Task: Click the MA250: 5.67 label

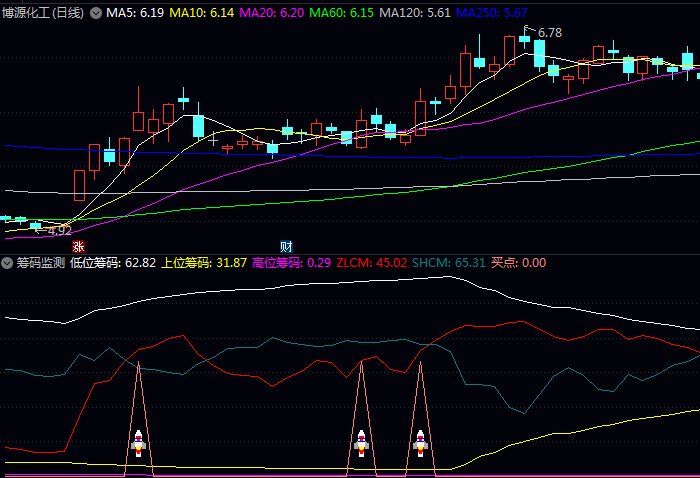Action: point(492,13)
